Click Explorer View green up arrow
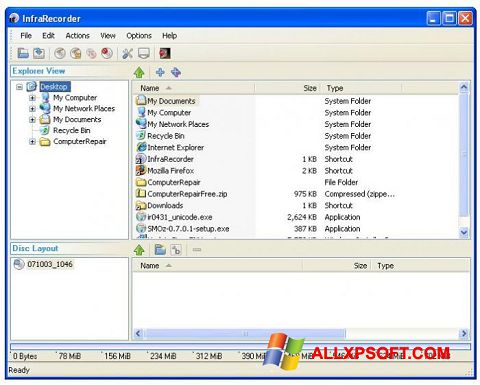Screen dimensions: 480x385 coord(139,72)
